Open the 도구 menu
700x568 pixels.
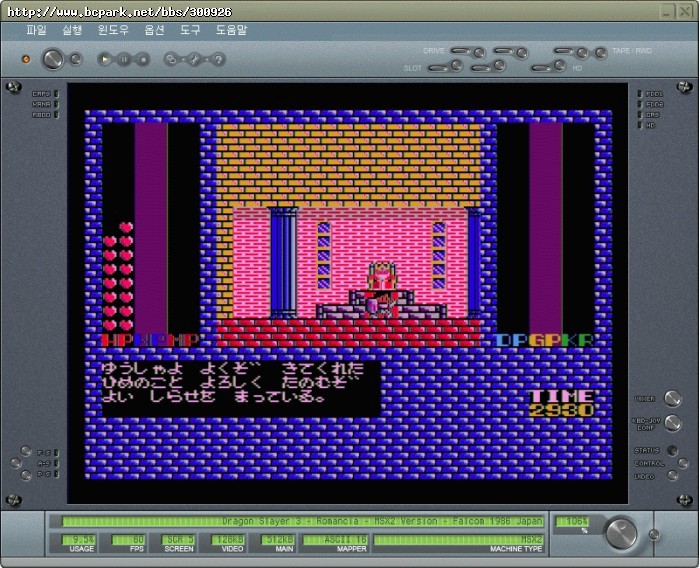[x=190, y=30]
